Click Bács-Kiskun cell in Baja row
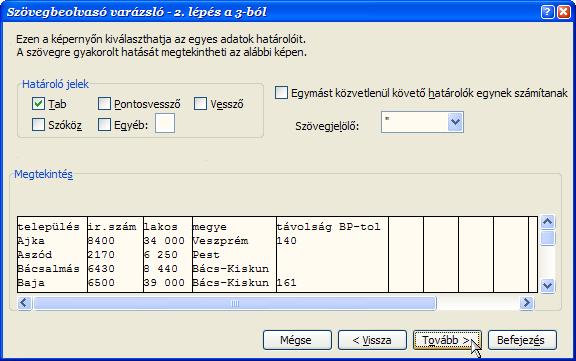The image size is (576, 361). pyautogui.click(x=231, y=283)
